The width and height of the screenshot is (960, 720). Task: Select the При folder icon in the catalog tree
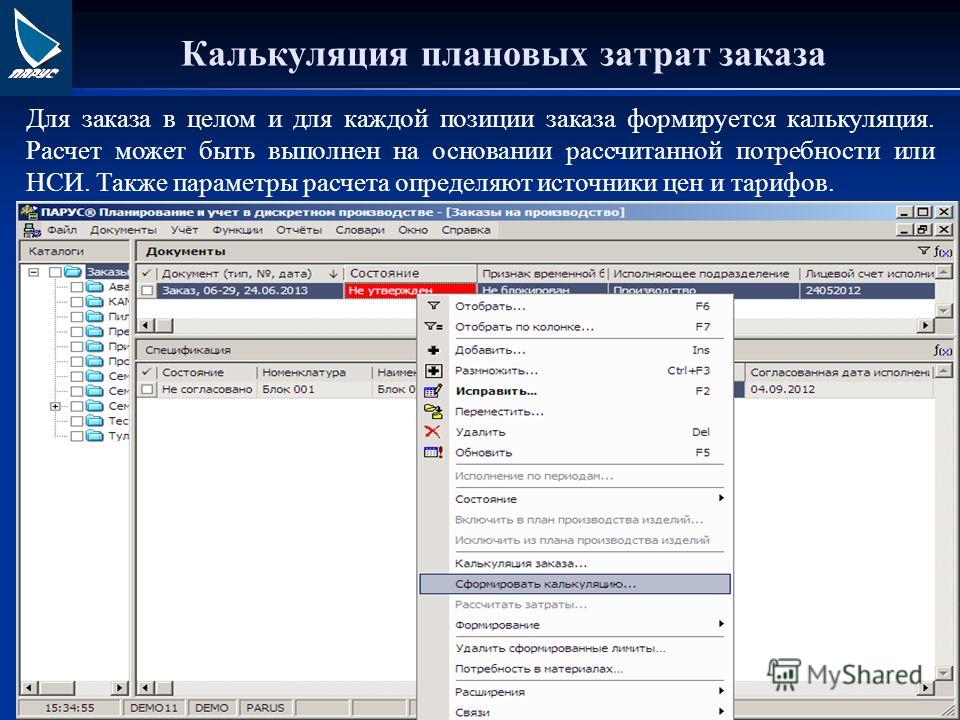[x=95, y=346]
